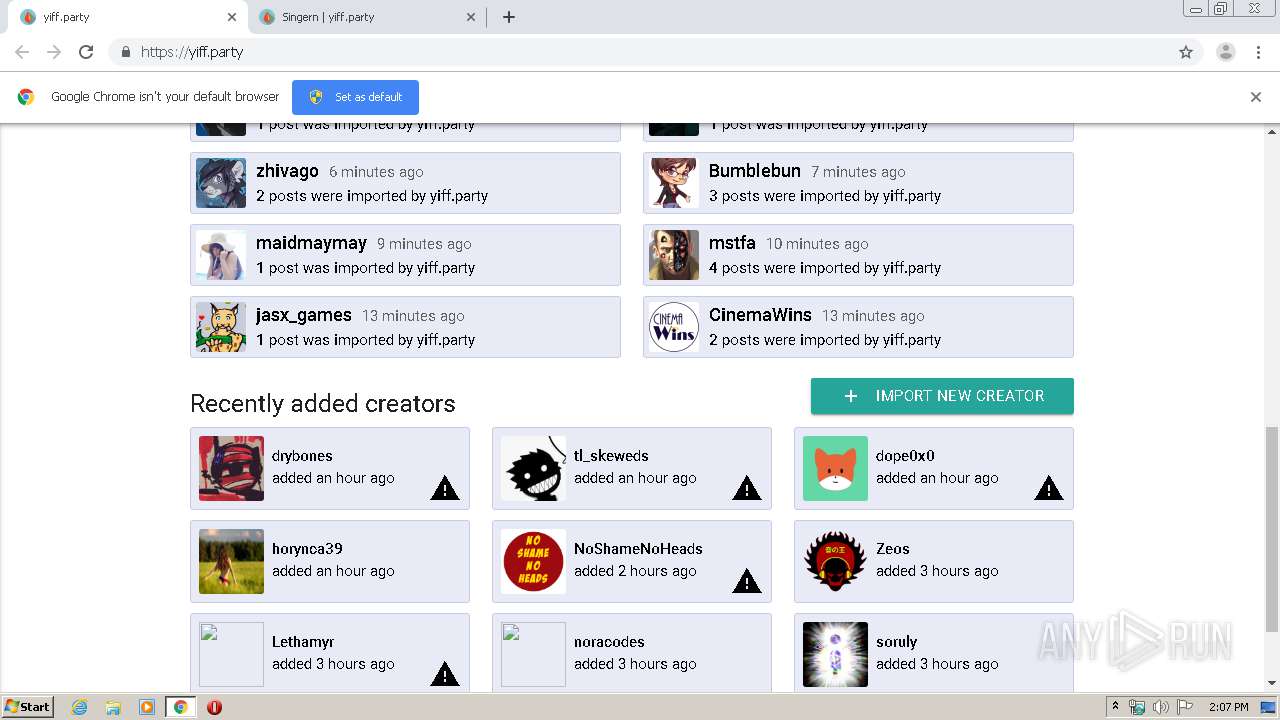Reload the current page
The image size is (1280, 720).
pyautogui.click(x=86, y=52)
